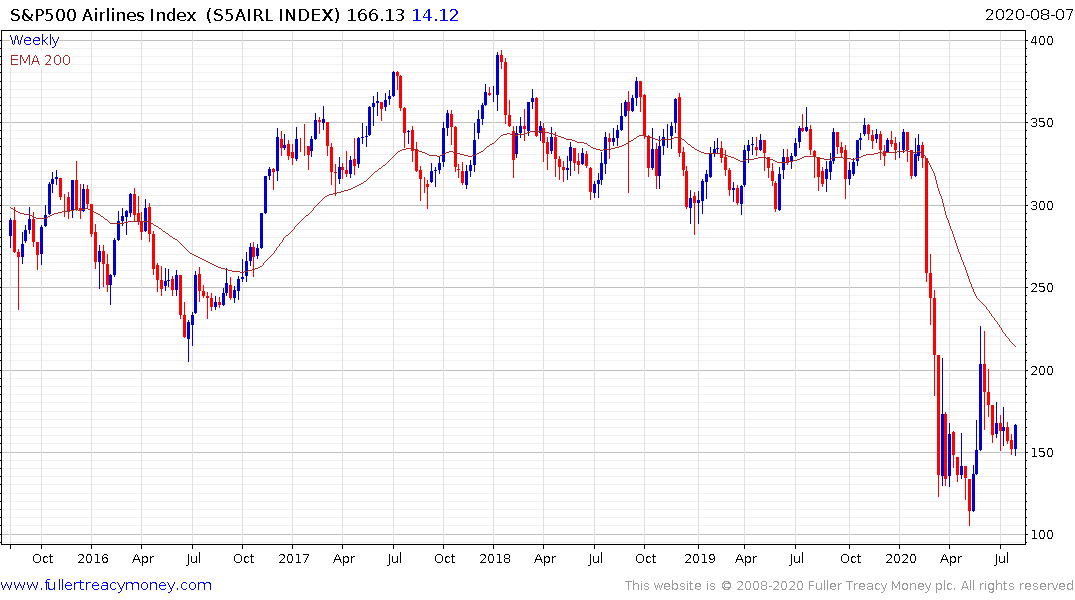Click the 300 label on the price axis

[1042, 206]
